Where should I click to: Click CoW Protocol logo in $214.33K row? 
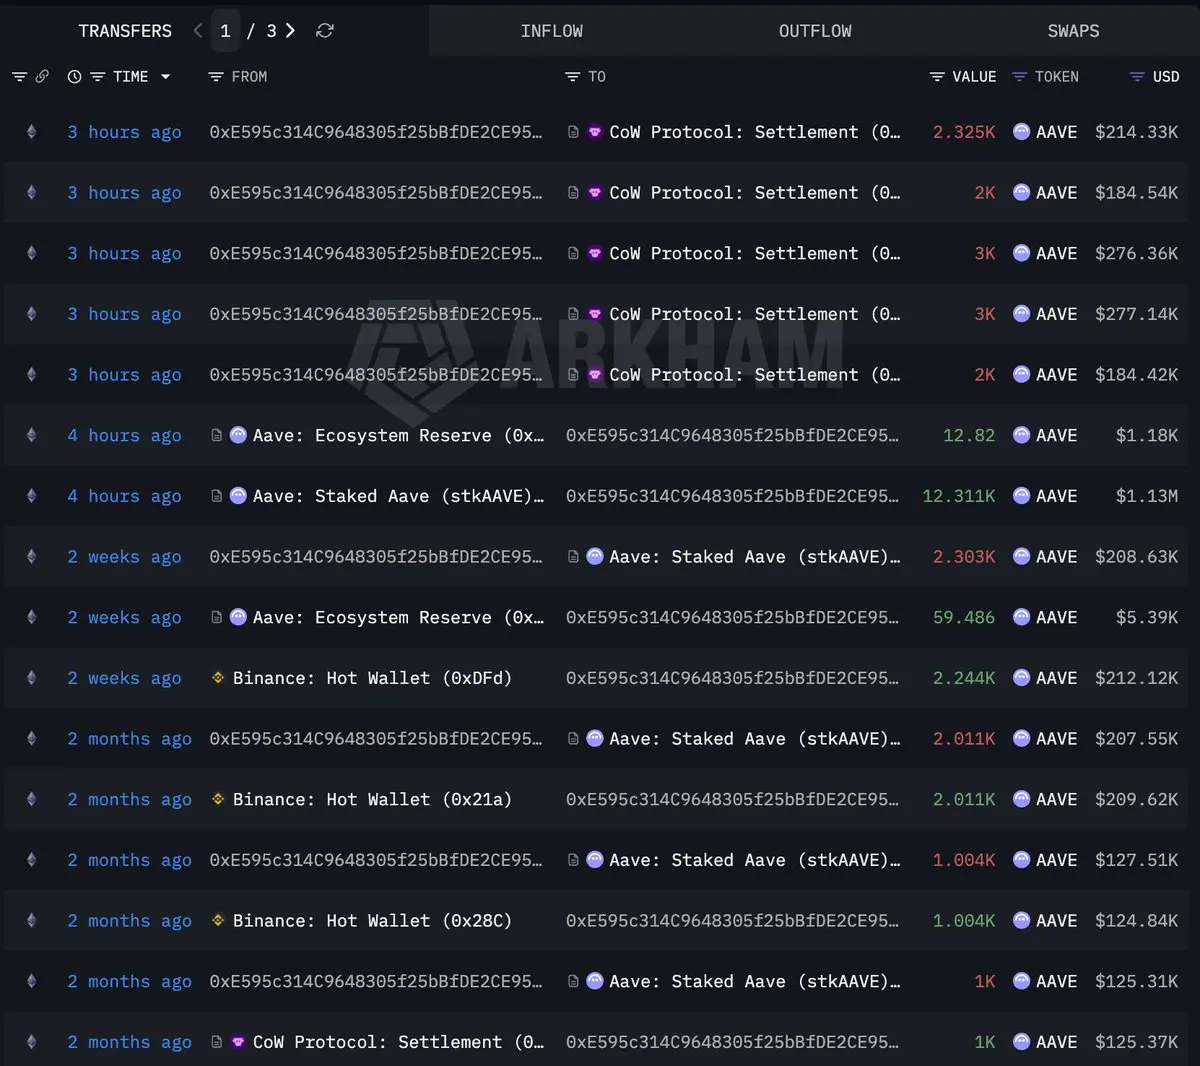coord(594,132)
